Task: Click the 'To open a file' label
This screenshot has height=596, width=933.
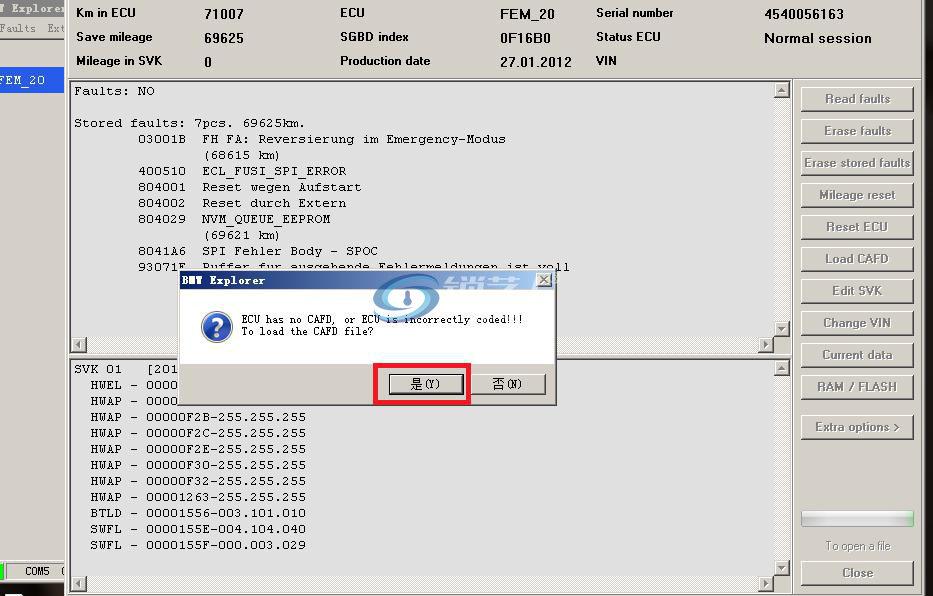Action: [857, 546]
